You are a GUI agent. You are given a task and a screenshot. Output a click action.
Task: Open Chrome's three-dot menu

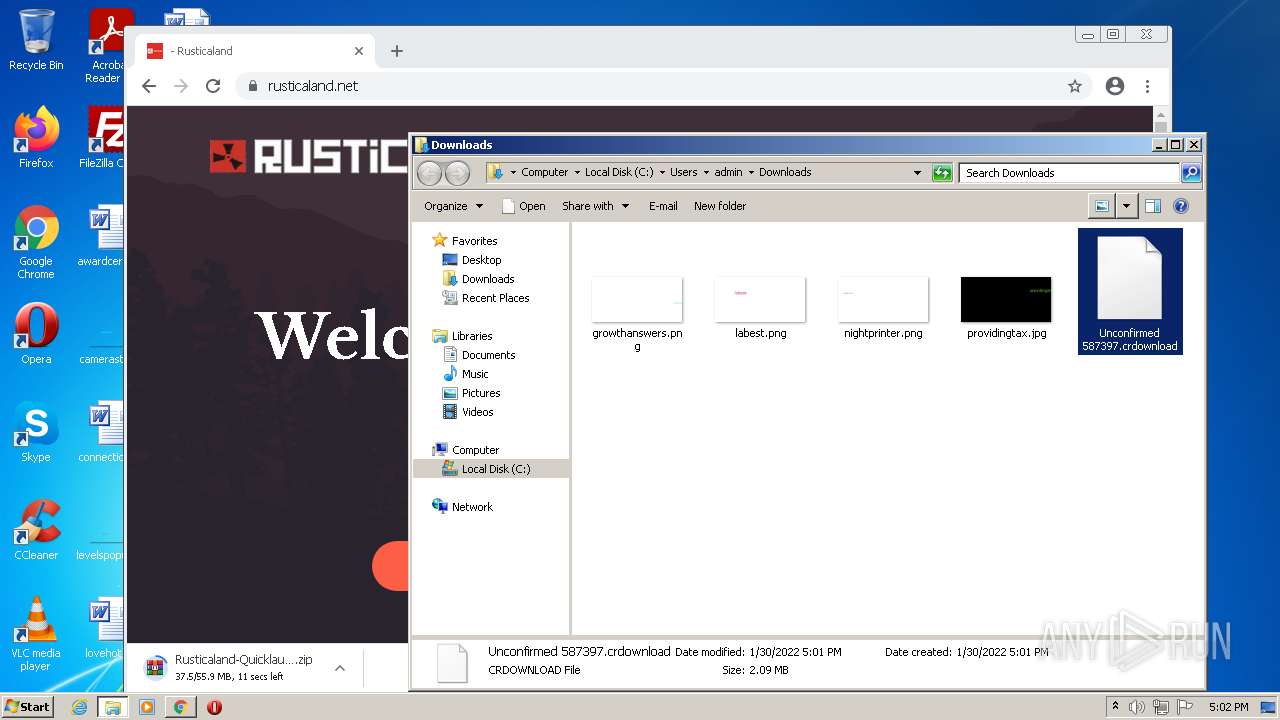1147,86
